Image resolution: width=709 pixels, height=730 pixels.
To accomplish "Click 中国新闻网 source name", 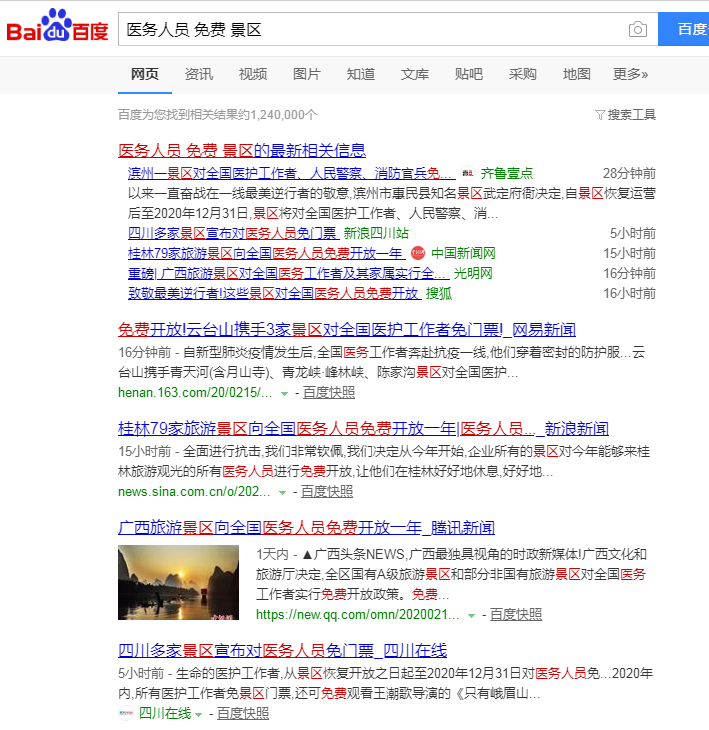I will [463, 253].
